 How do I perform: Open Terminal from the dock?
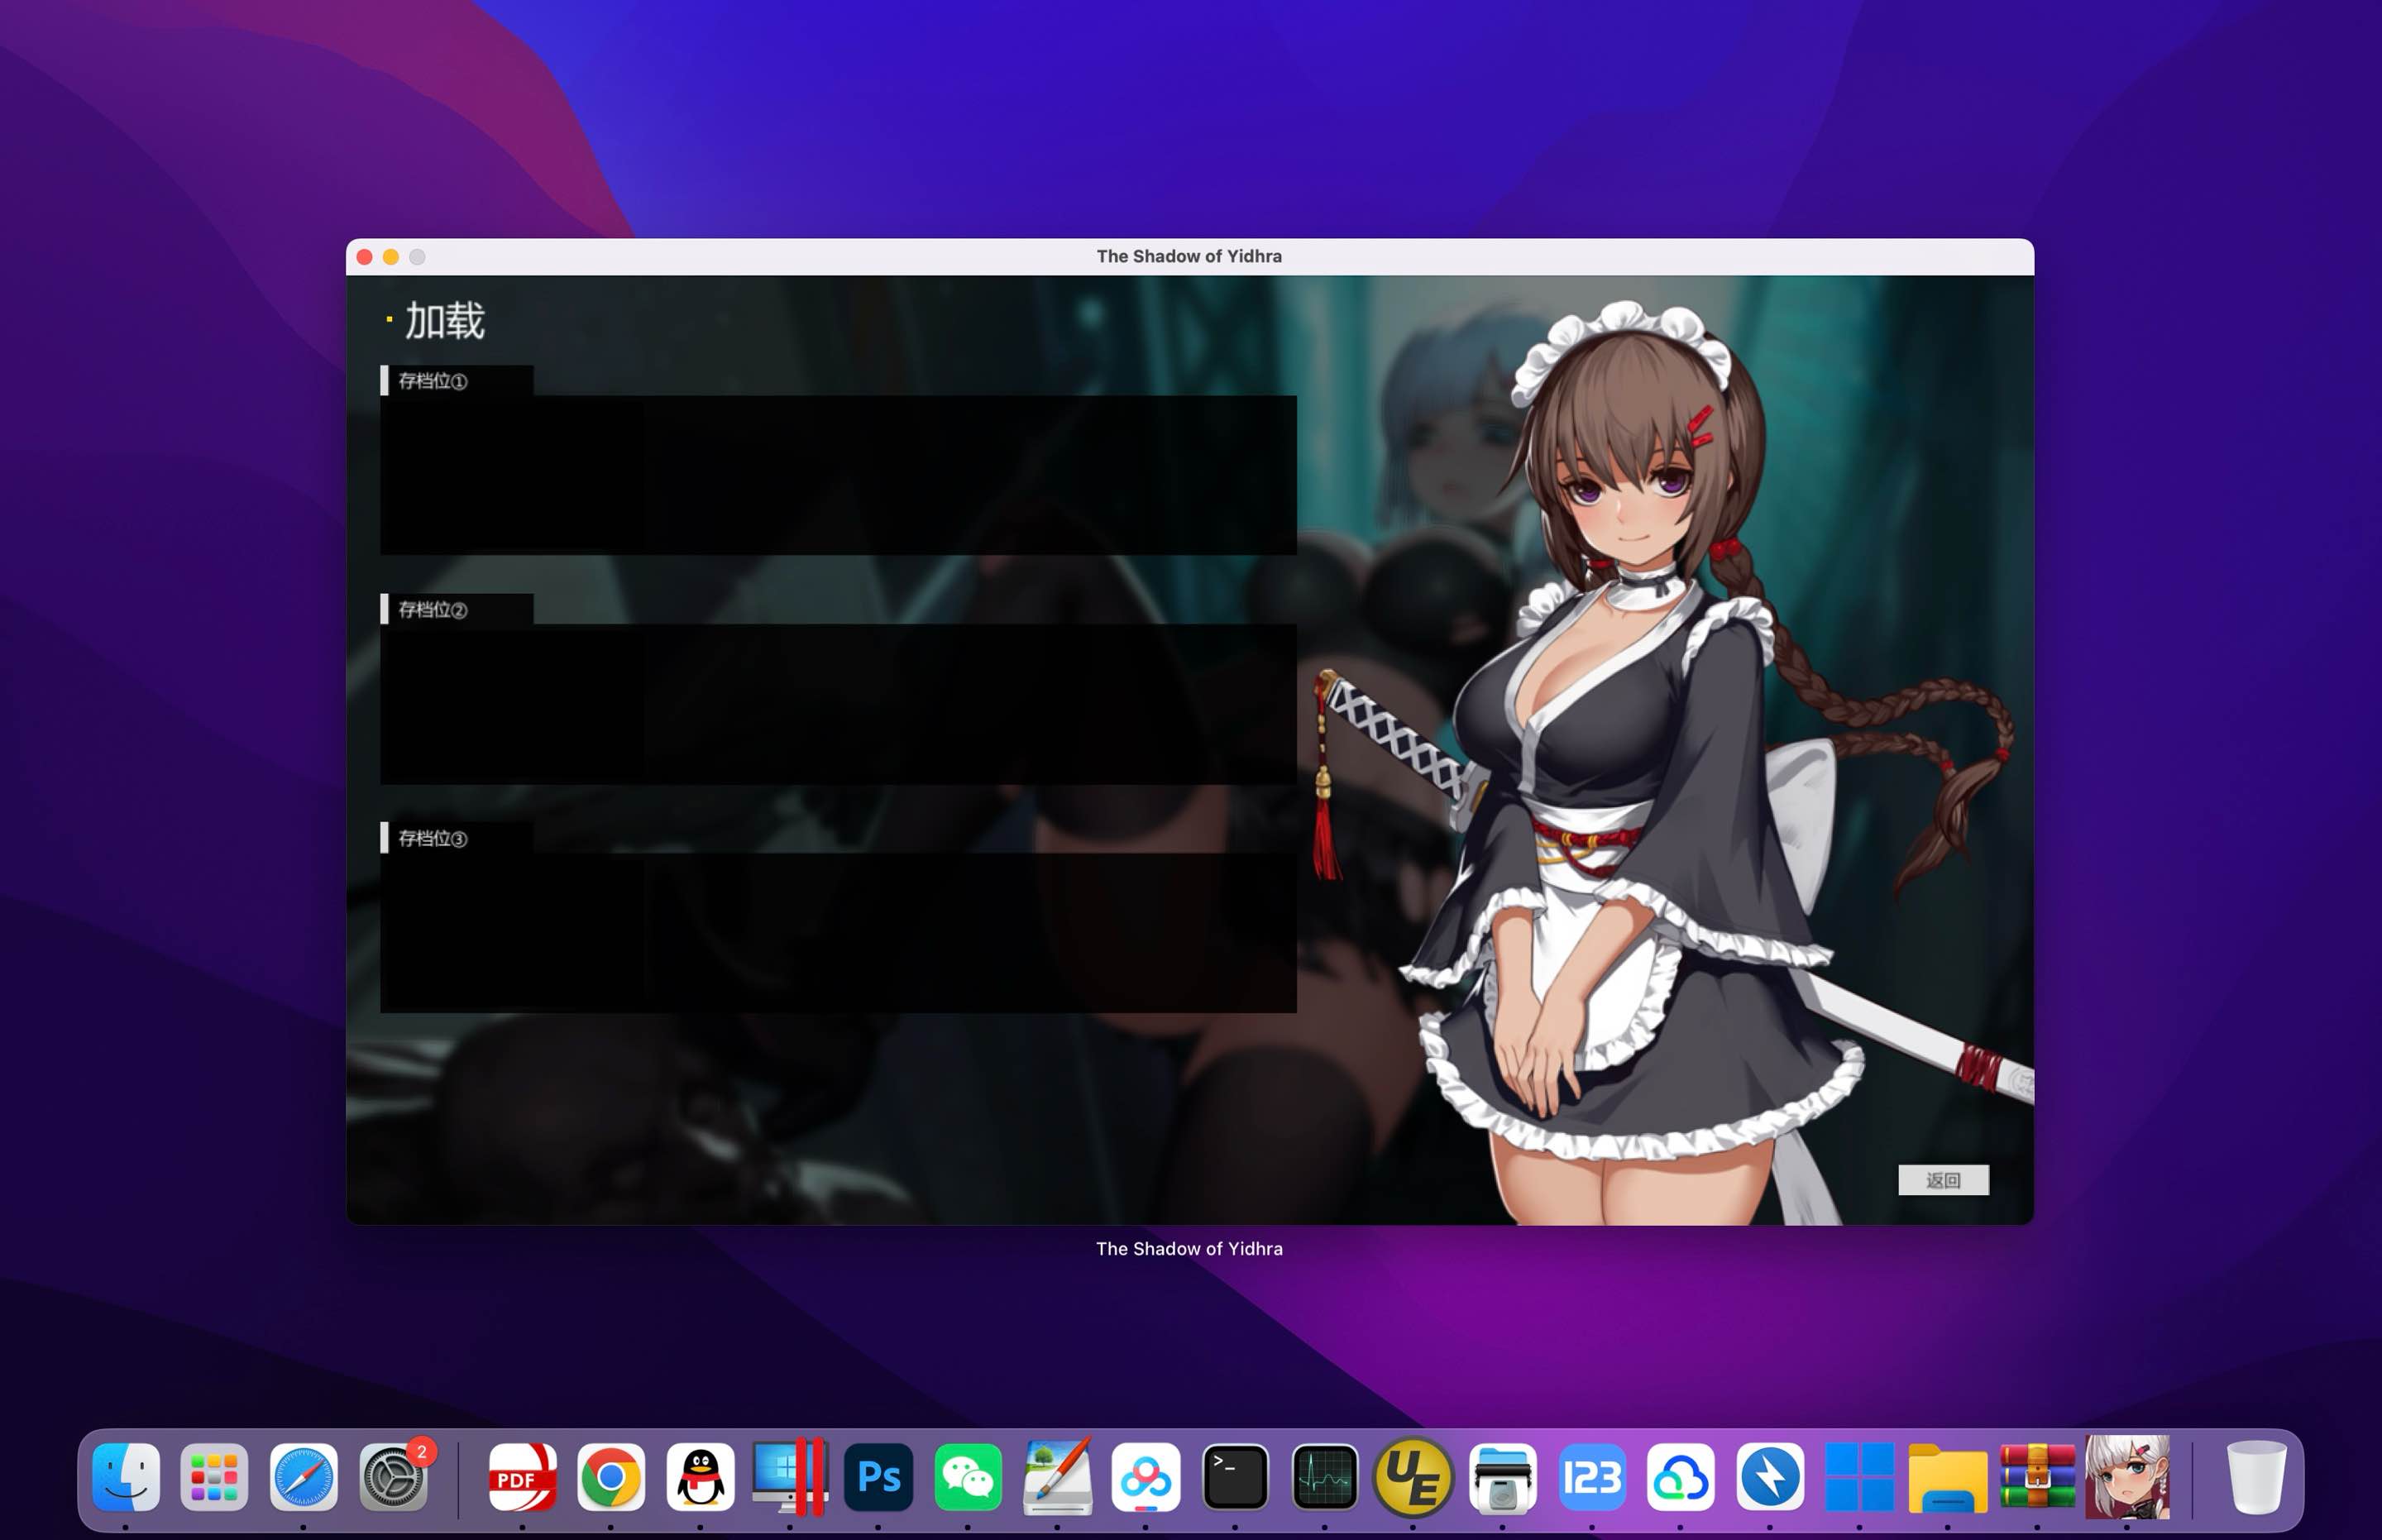(x=1235, y=1476)
